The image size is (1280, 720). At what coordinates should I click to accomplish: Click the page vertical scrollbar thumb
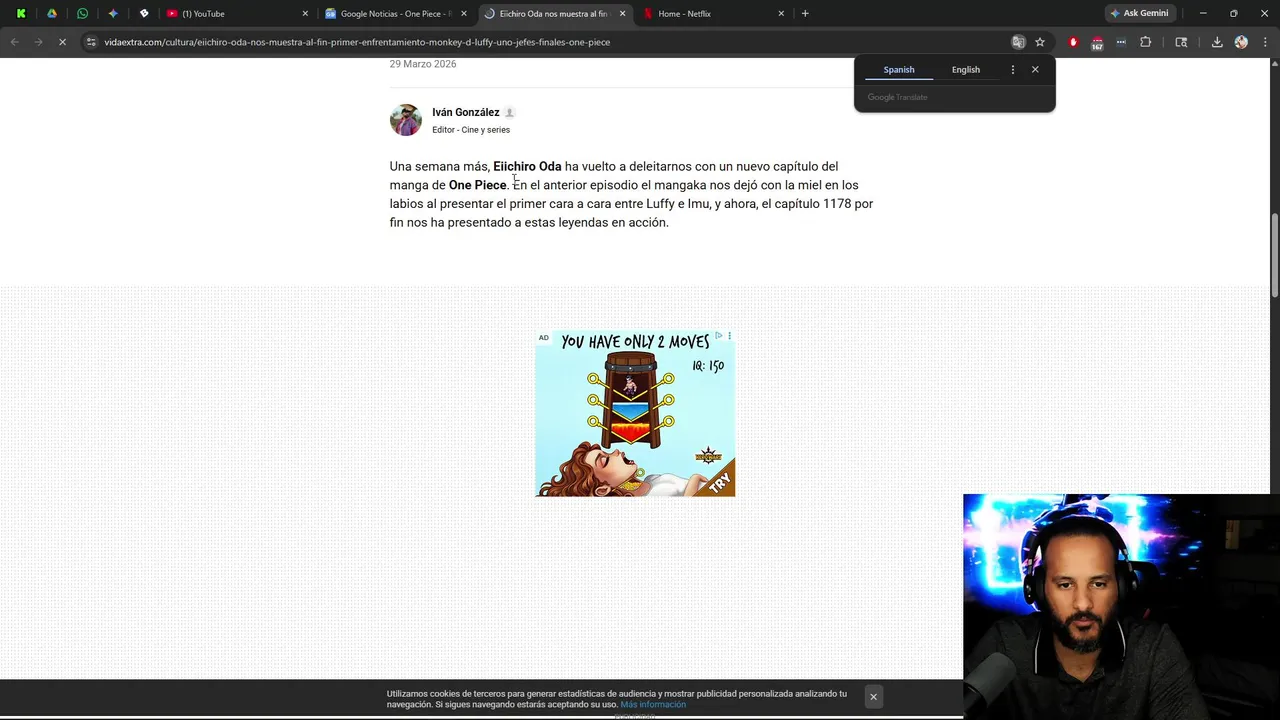tap(1274, 255)
